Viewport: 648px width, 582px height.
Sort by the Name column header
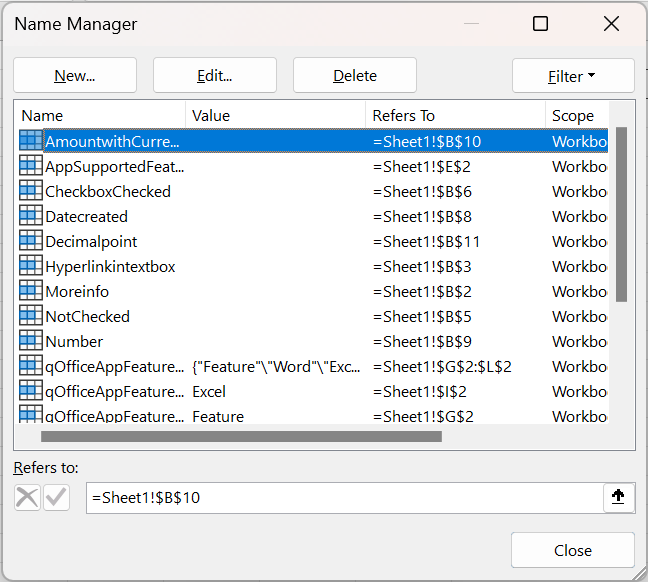(100, 115)
